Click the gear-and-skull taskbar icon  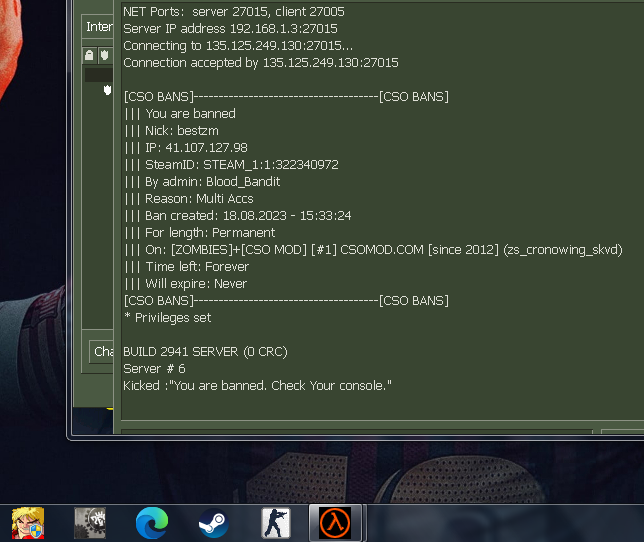point(90,523)
